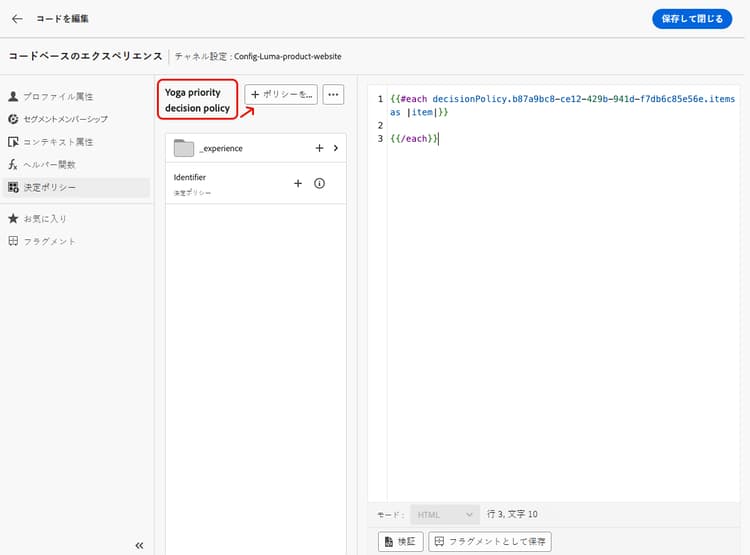Place cursor on empty line 2

point(562,125)
